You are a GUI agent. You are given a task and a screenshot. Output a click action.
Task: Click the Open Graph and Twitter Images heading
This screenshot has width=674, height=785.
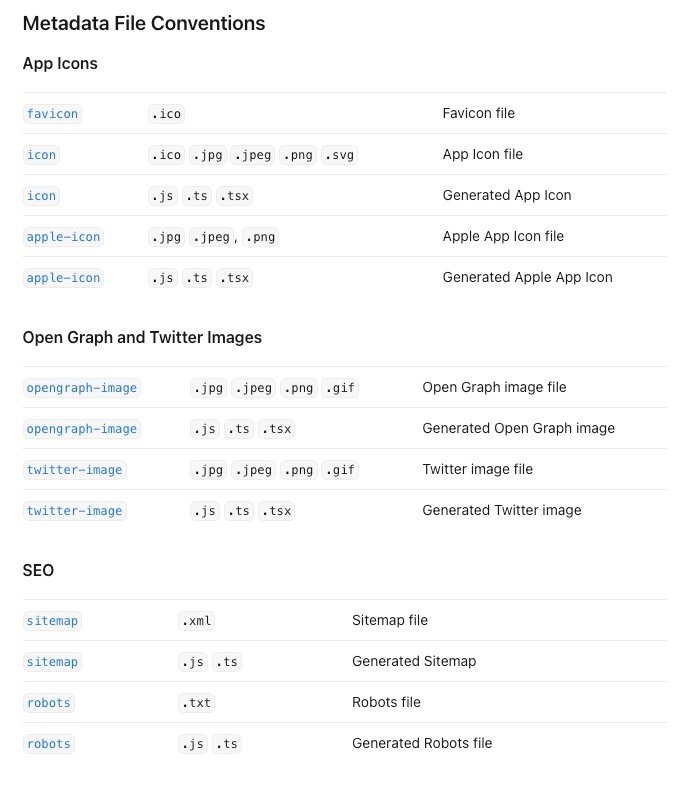(x=142, y=337)
